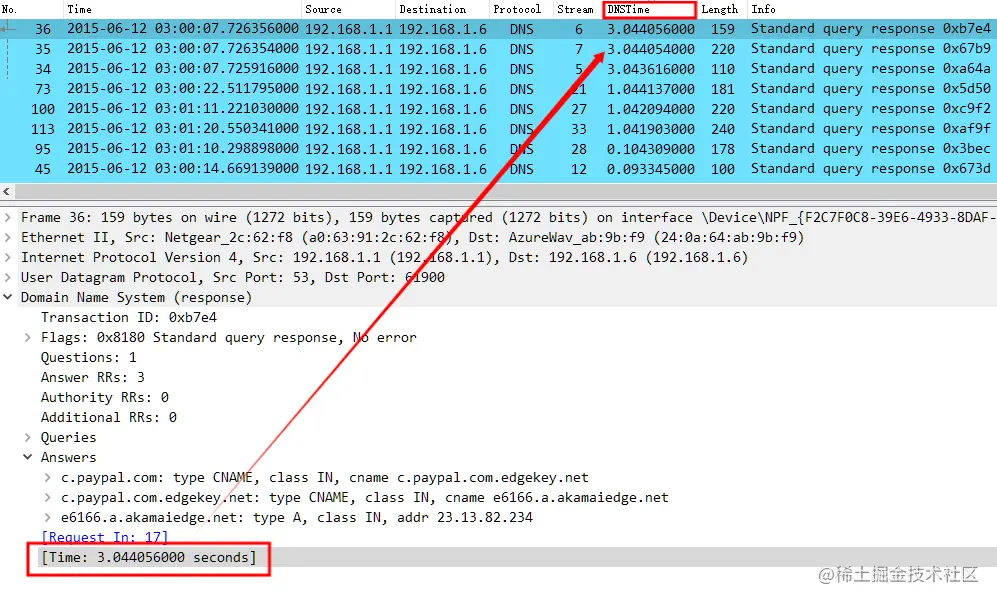Select packet number 36 row

click(x=498, y=29)
